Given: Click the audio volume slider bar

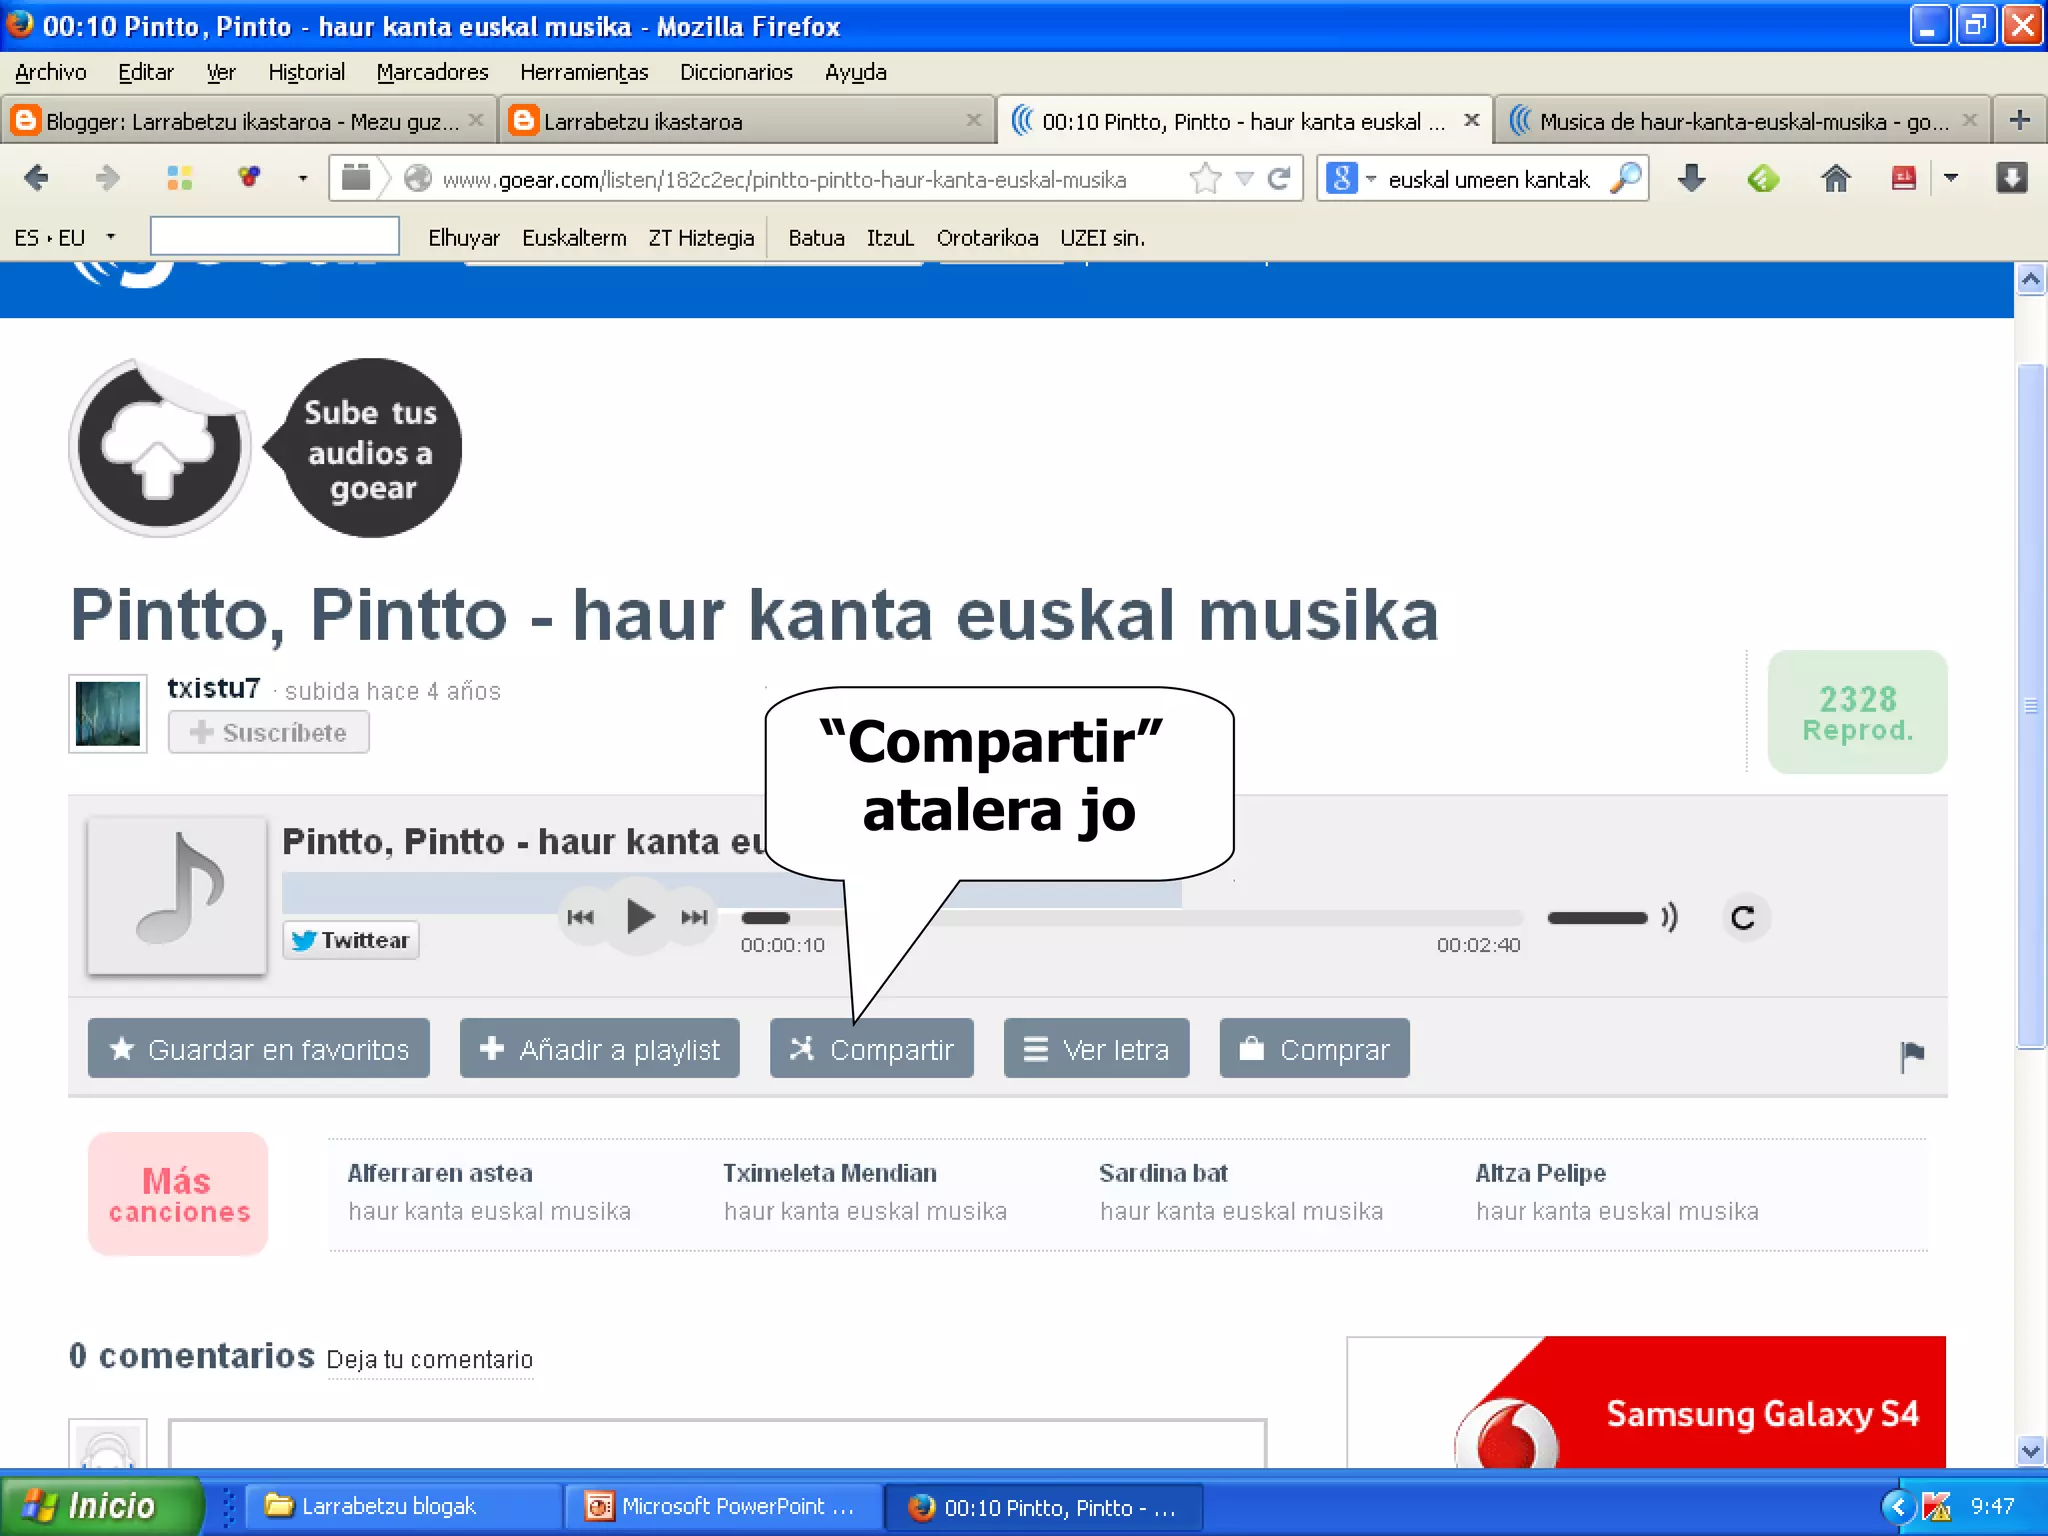Looking at the screenshot, I should pos(1597,917).
